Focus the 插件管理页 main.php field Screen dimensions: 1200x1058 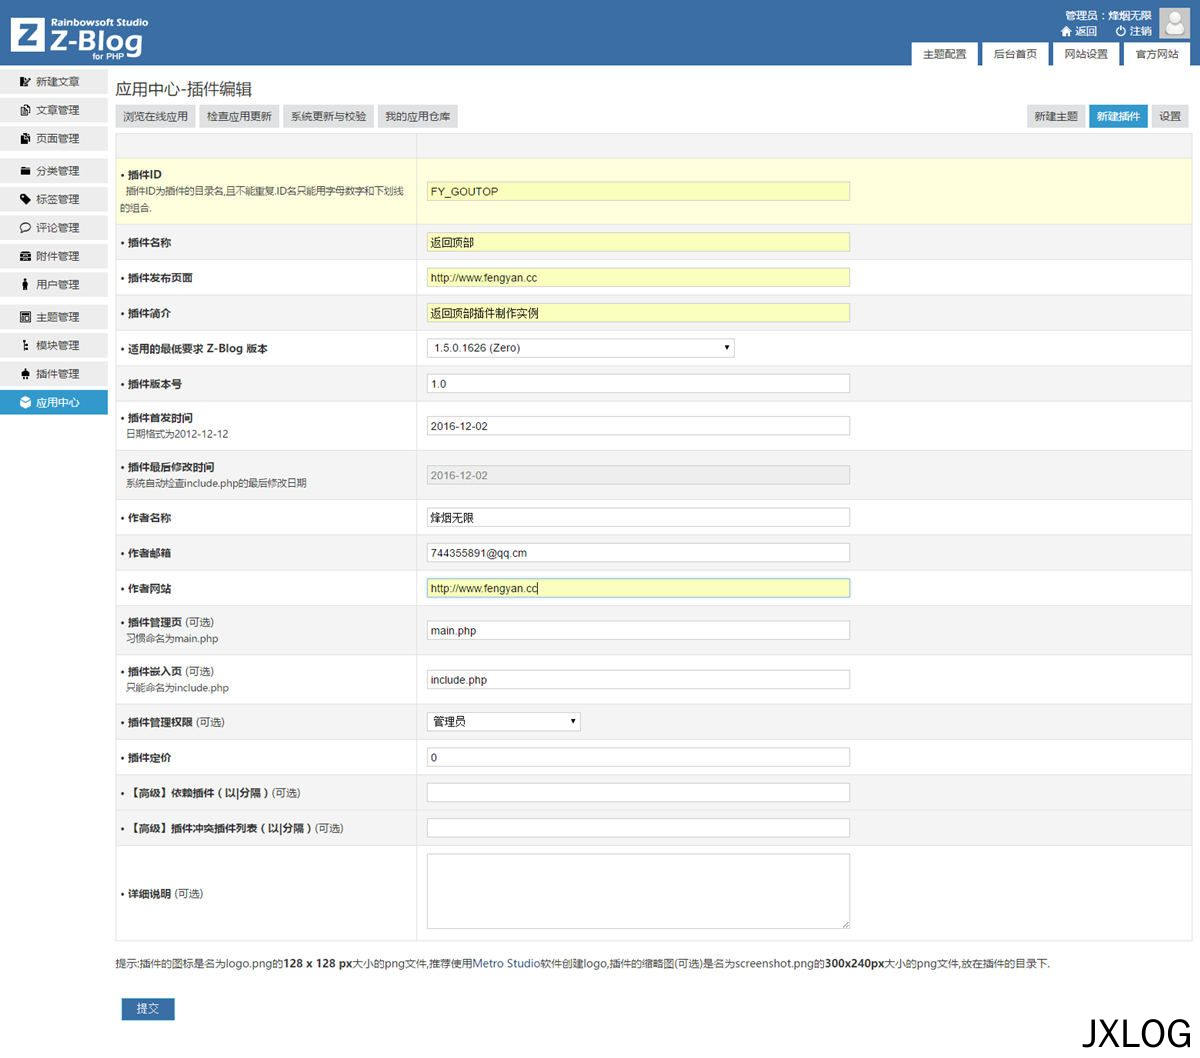(638, 631)
